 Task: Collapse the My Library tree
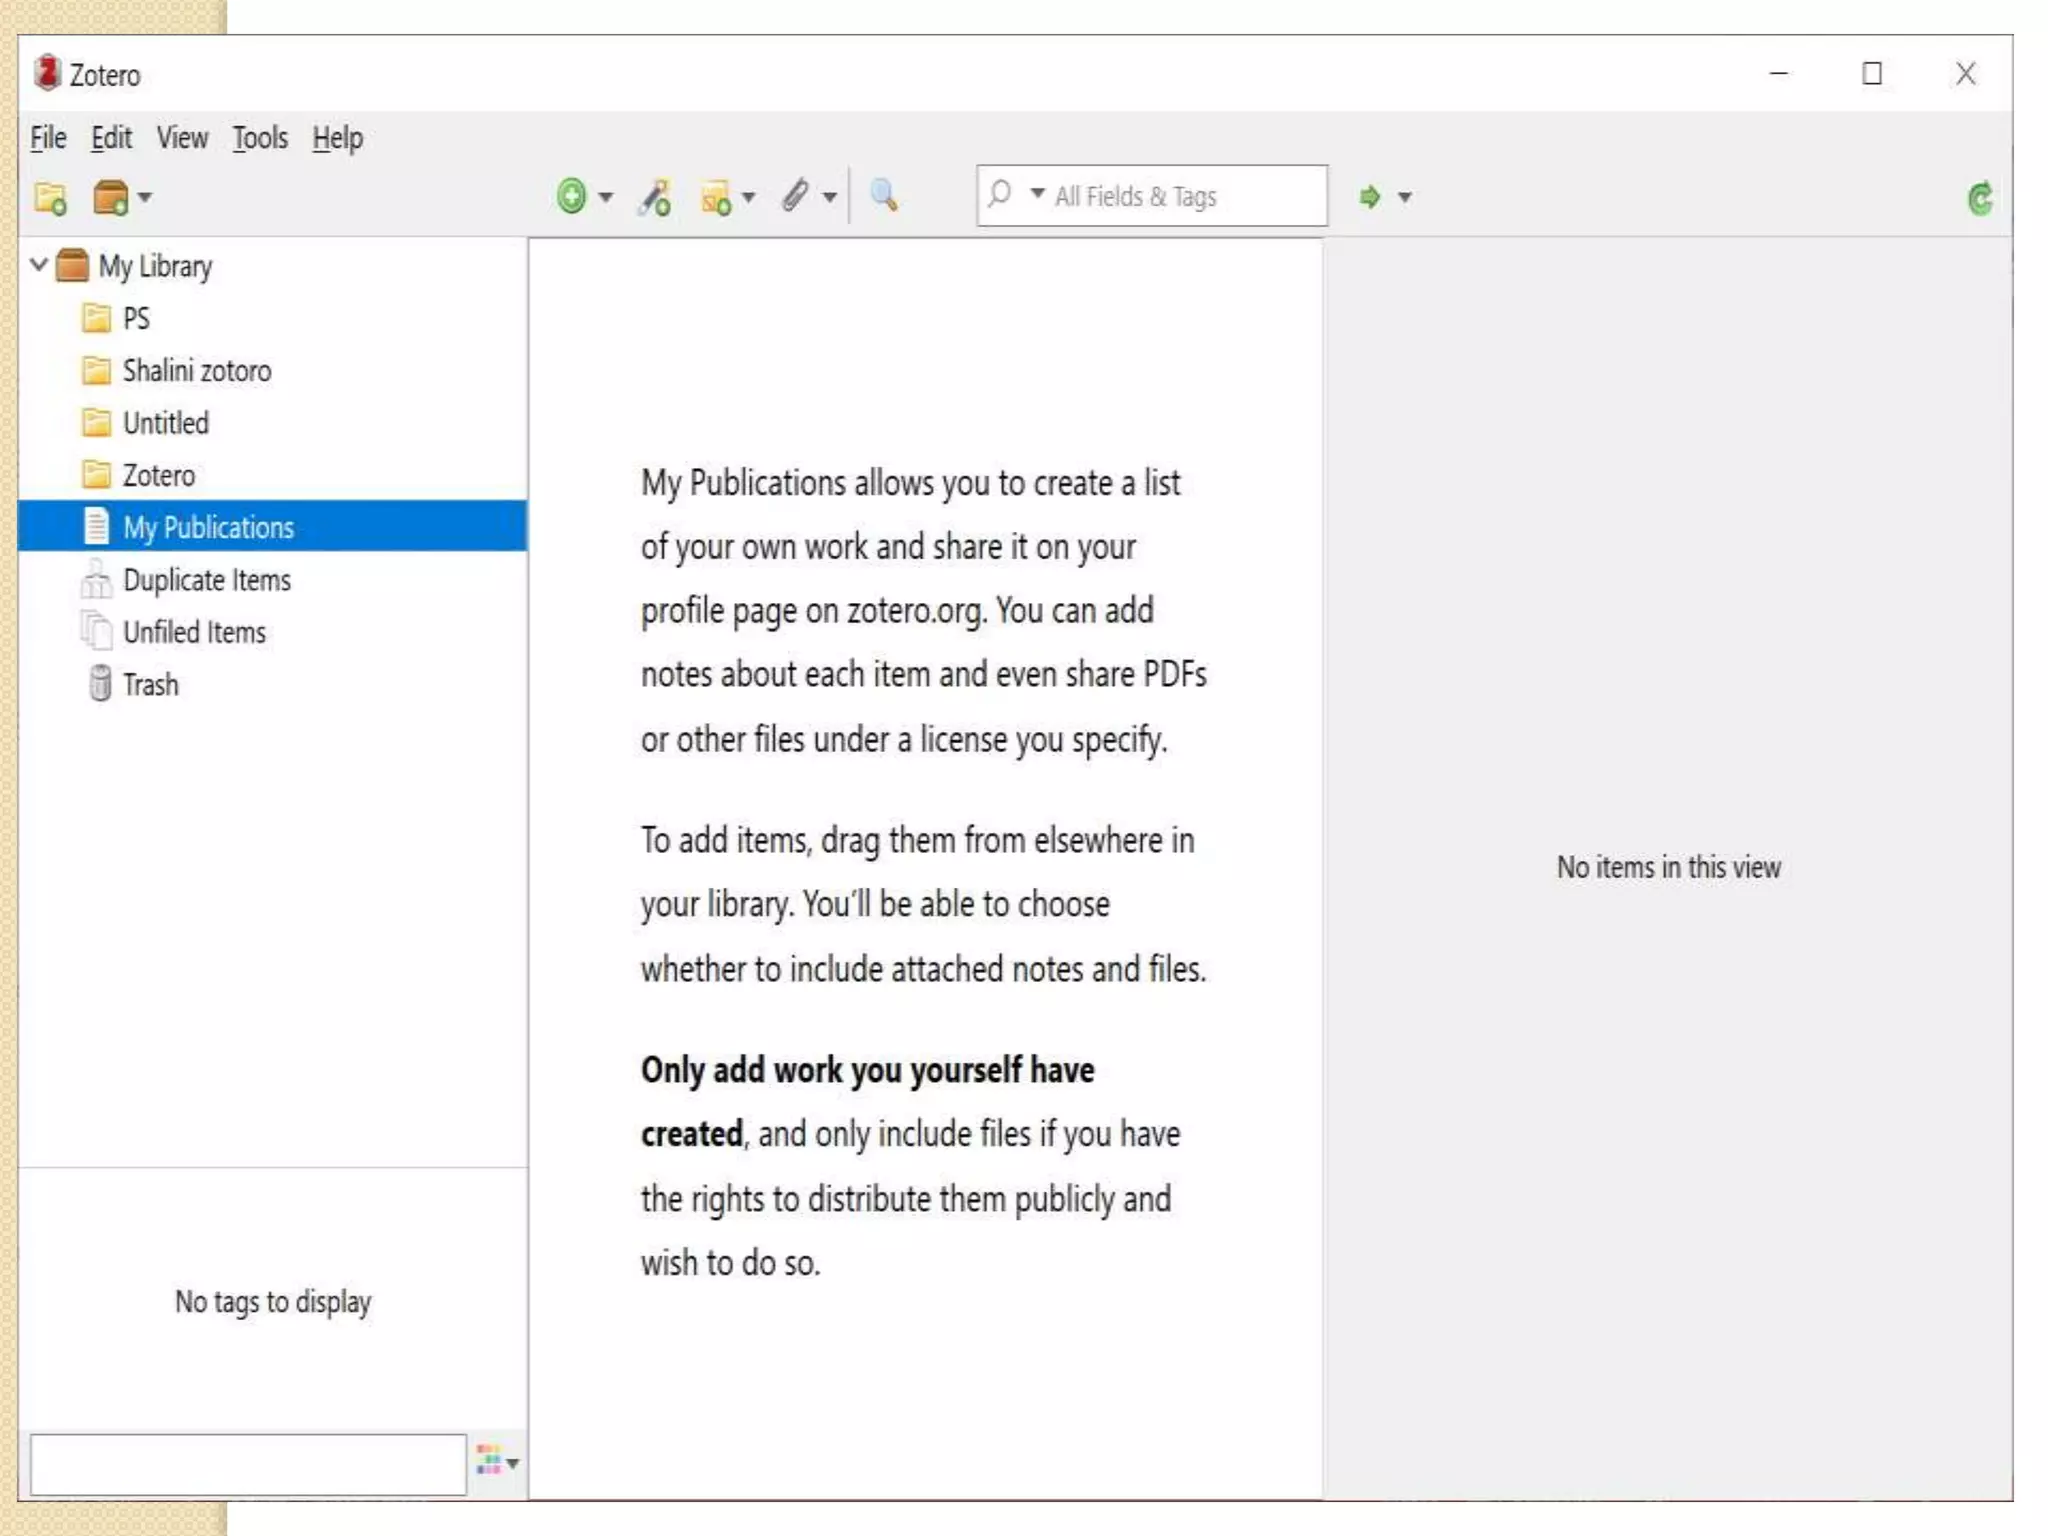39,265
